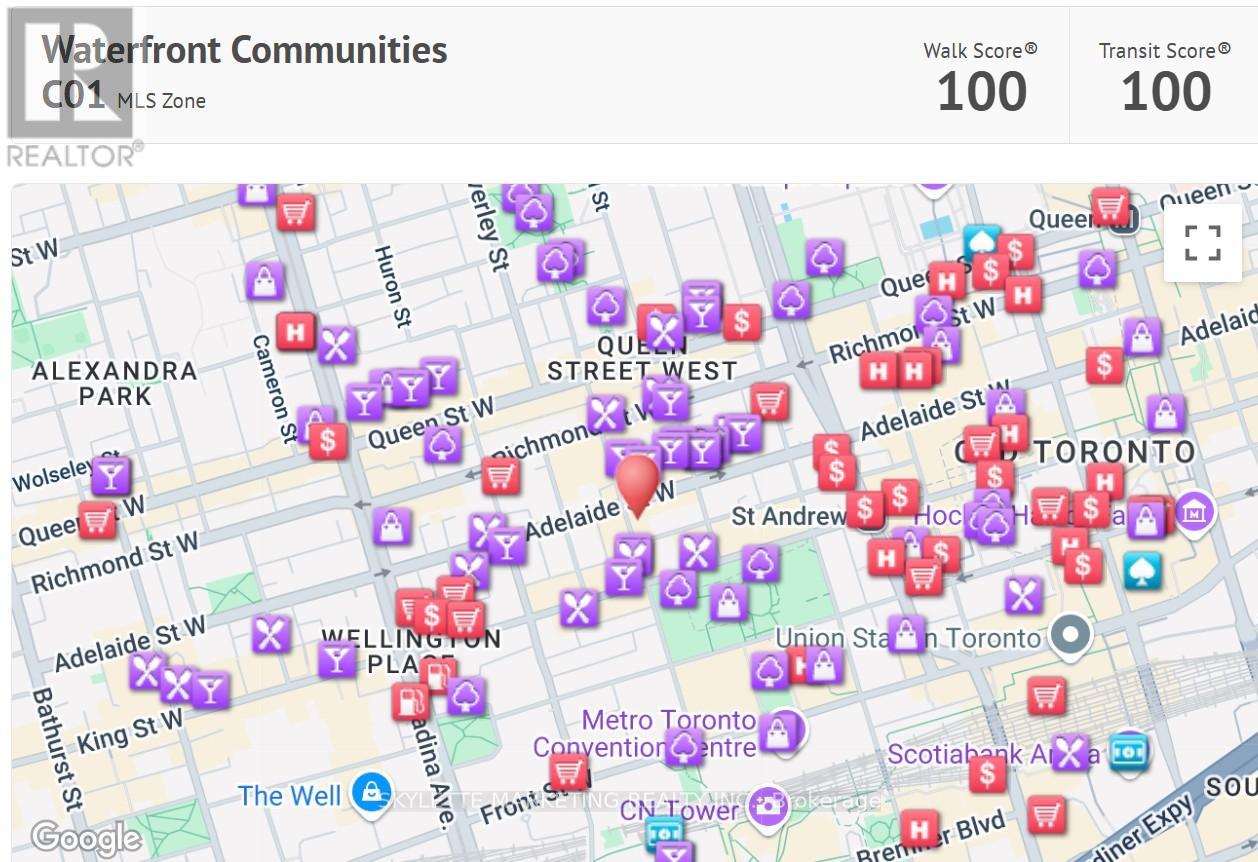Click the shopping cart icon on Front St
This screenshot has height=862, width=1258.
[x=569, y=772]
